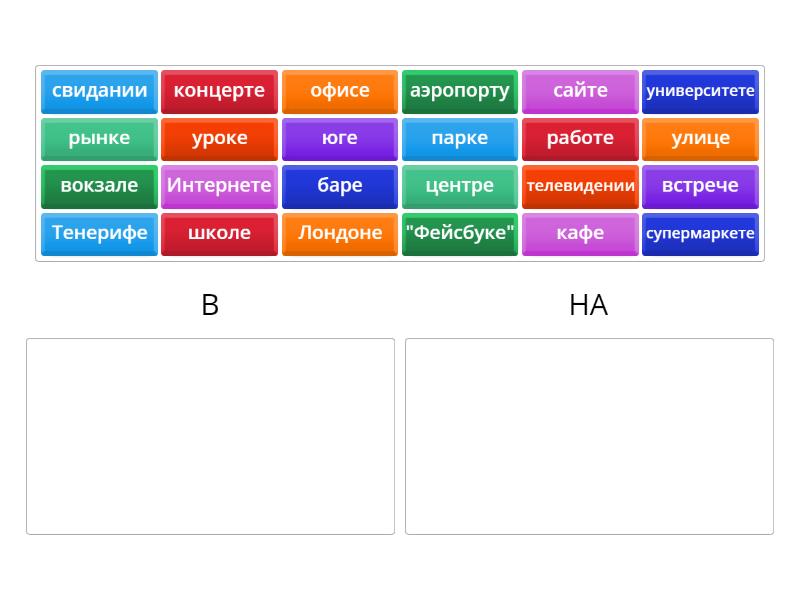Image resolution: width=800 pixels, height=600 pixels.
Task: Select the red 'концерте' tile
Action: (219, 91)
